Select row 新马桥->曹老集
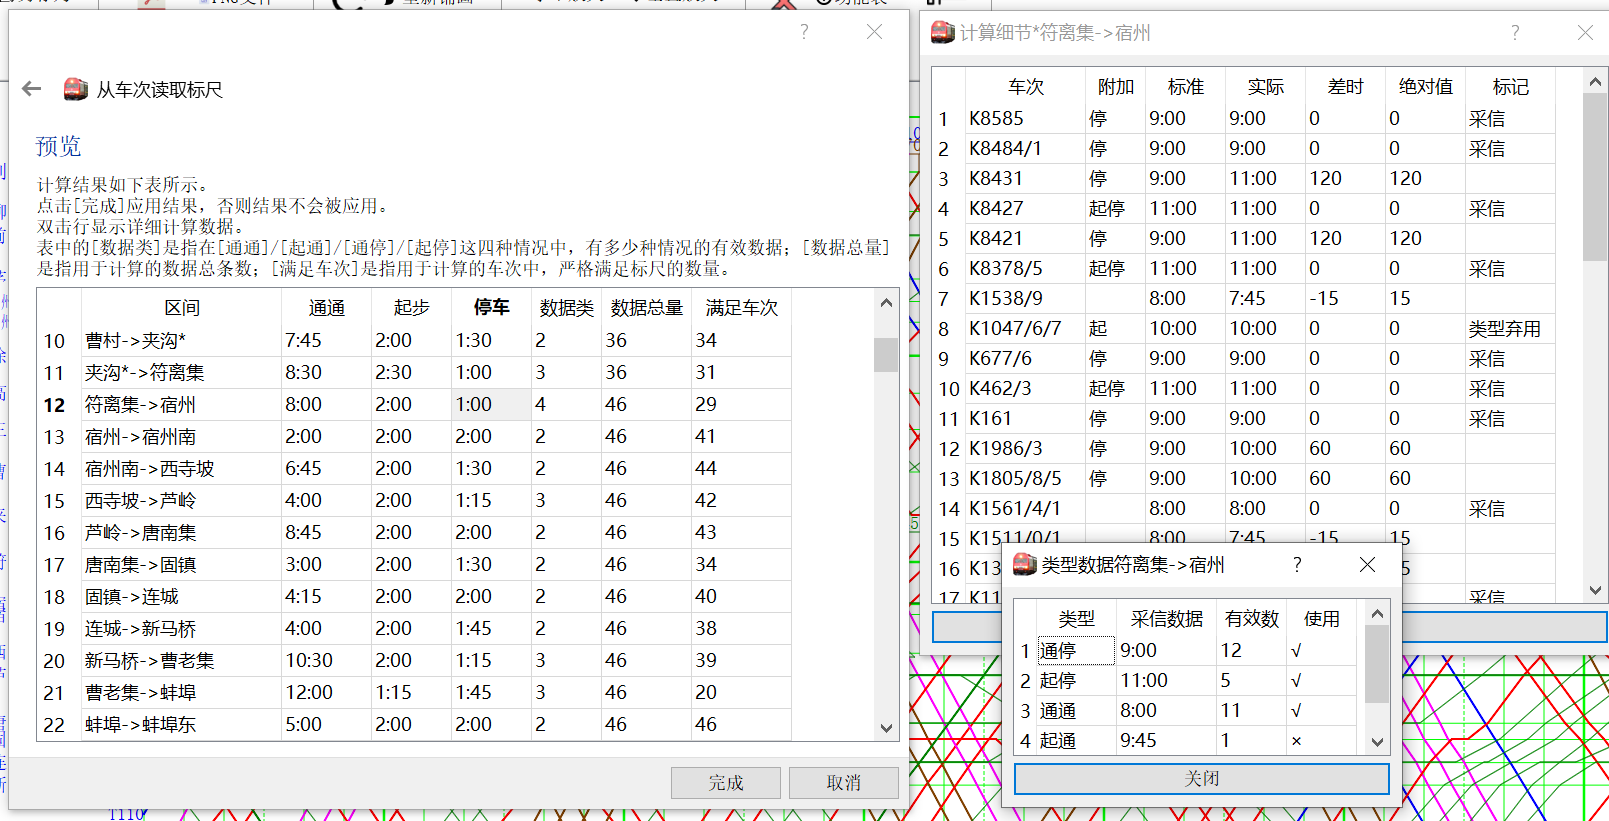The height and width of the screenshot is (821, 1609). pos(415,660)
